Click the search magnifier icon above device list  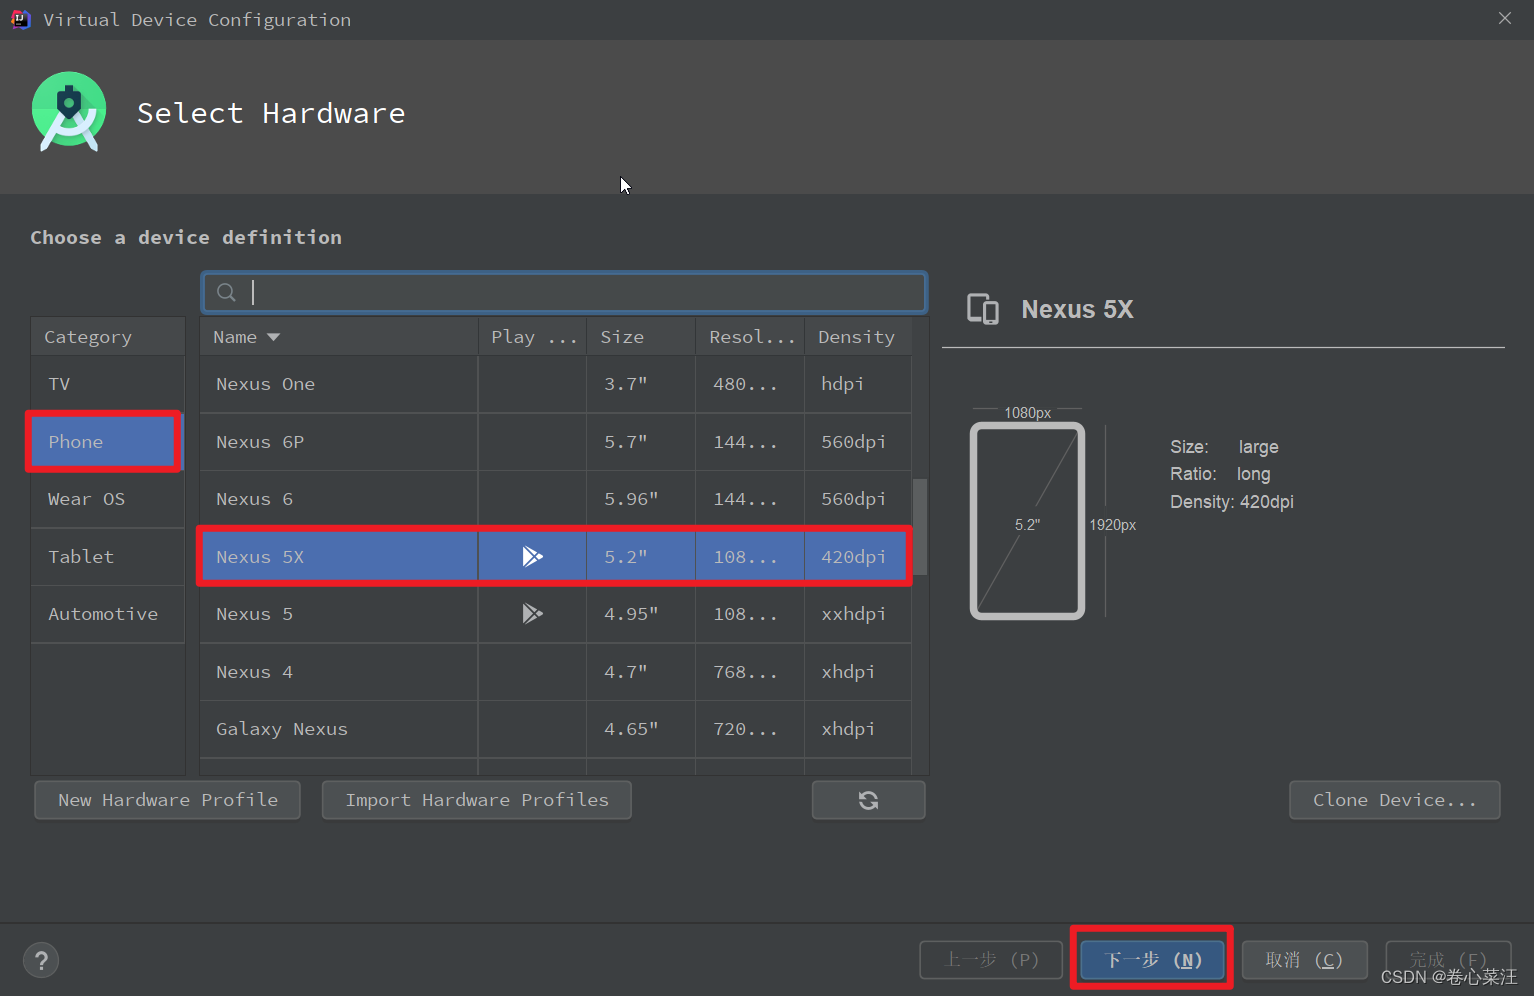226,291
